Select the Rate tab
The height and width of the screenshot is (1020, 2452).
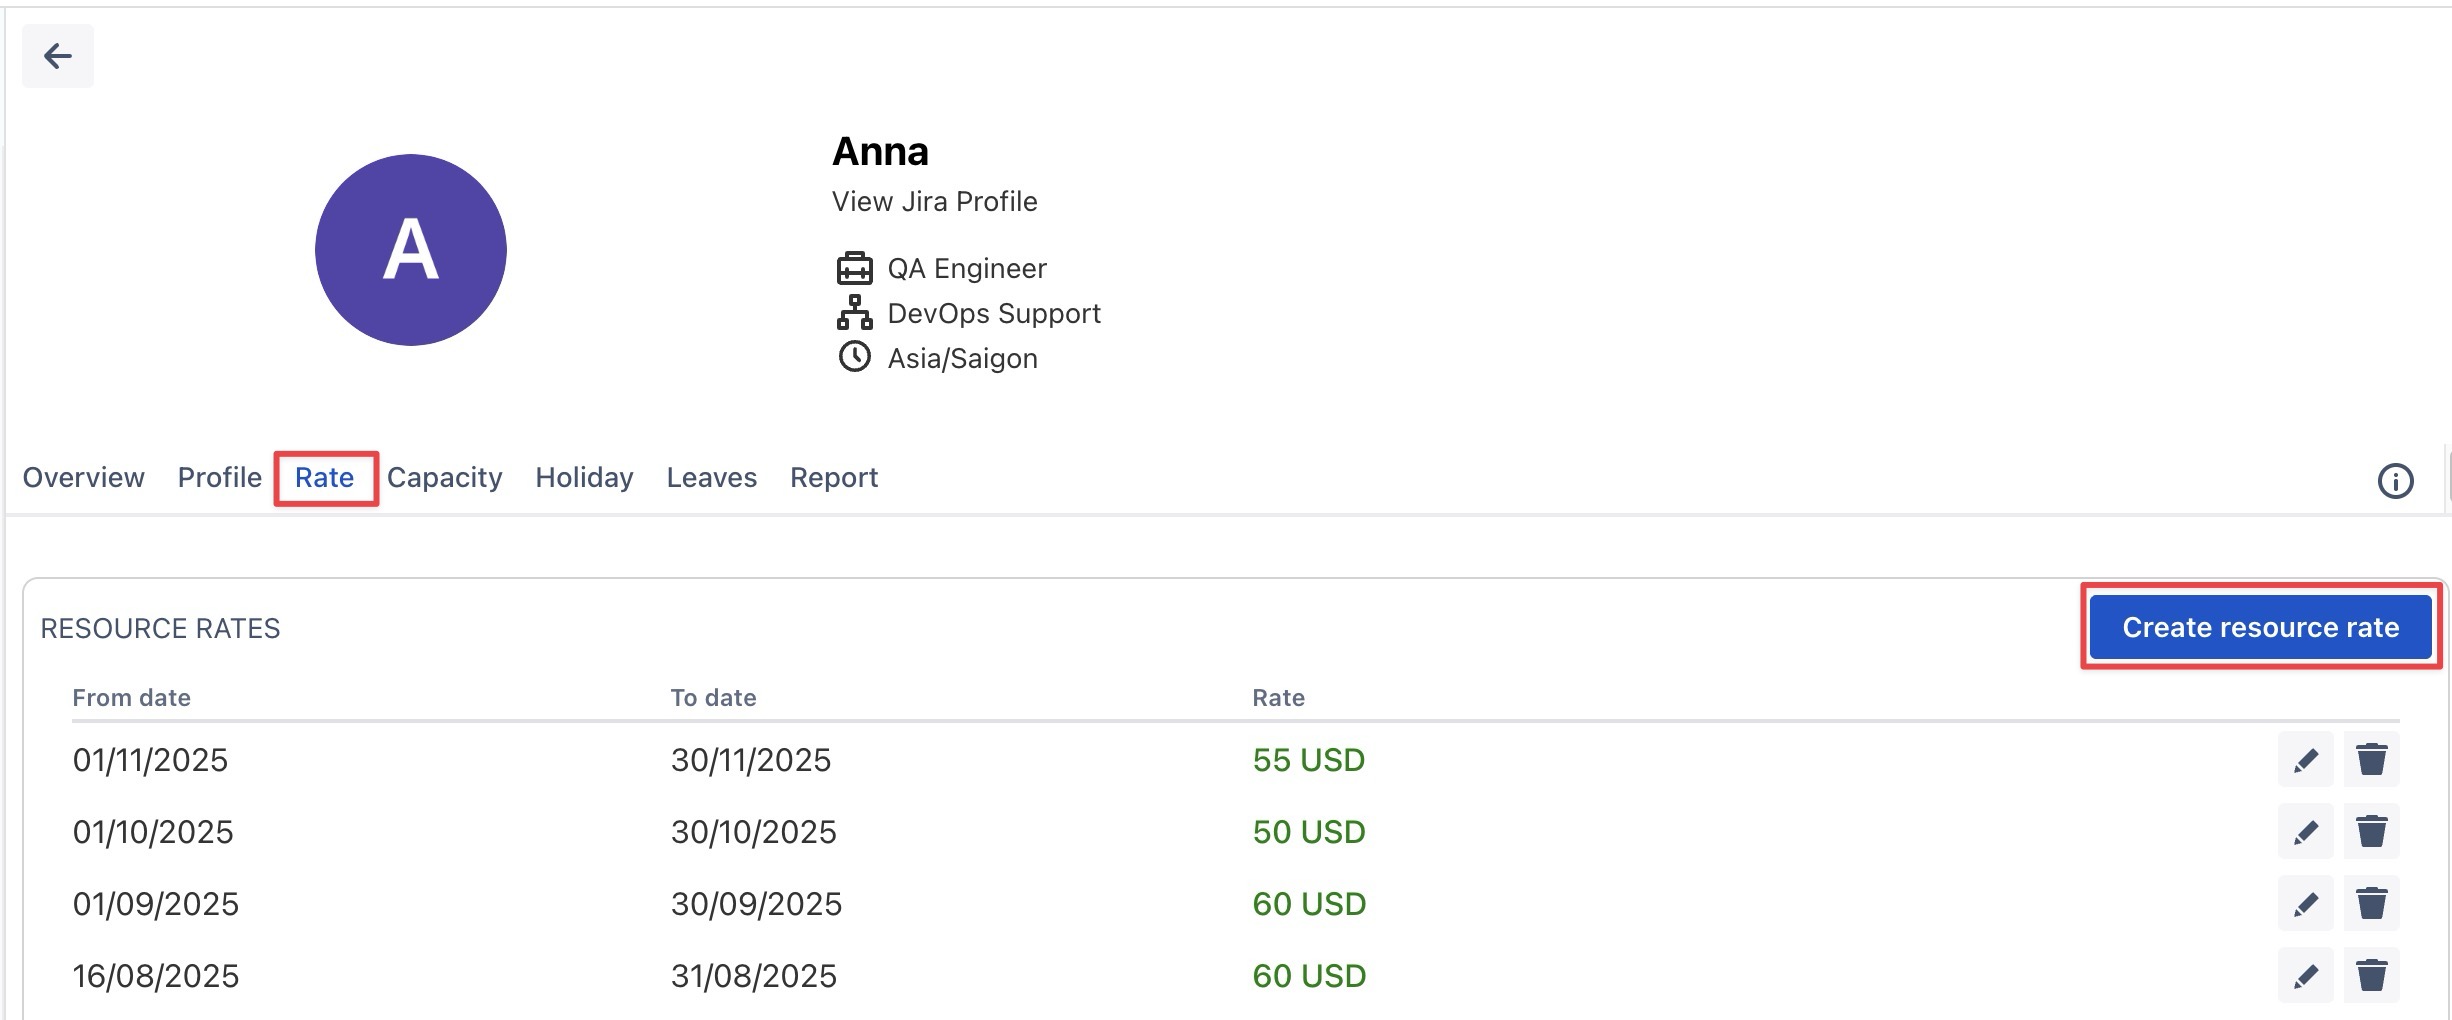pyautogui.click(x=325, y=478)
